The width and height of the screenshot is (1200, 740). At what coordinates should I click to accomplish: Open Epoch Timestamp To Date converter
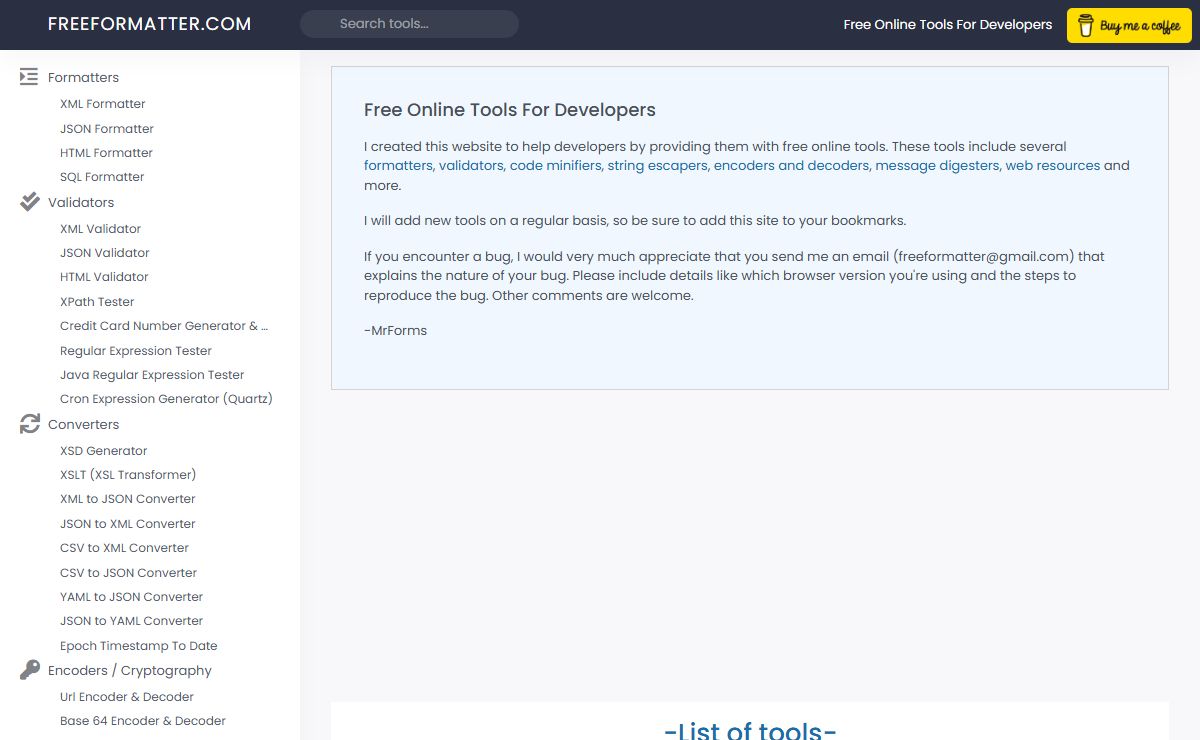pos(138,646)
